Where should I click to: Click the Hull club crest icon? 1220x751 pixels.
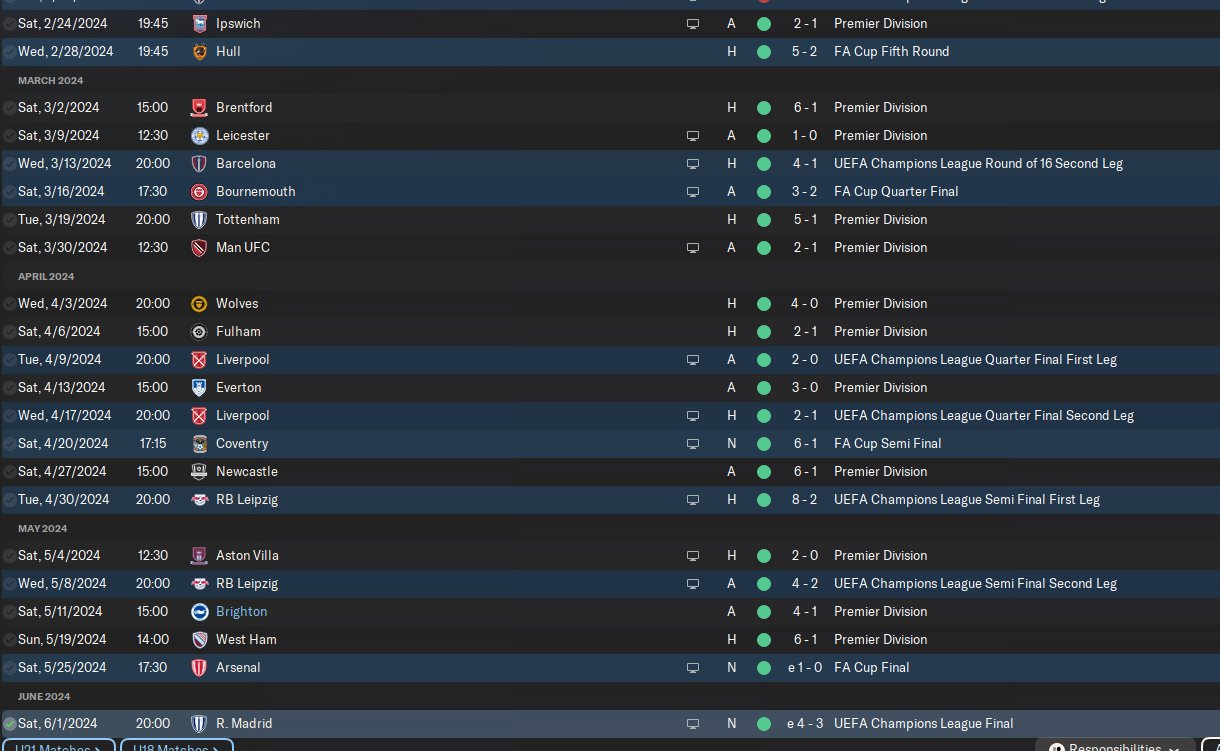pos(199,51)
